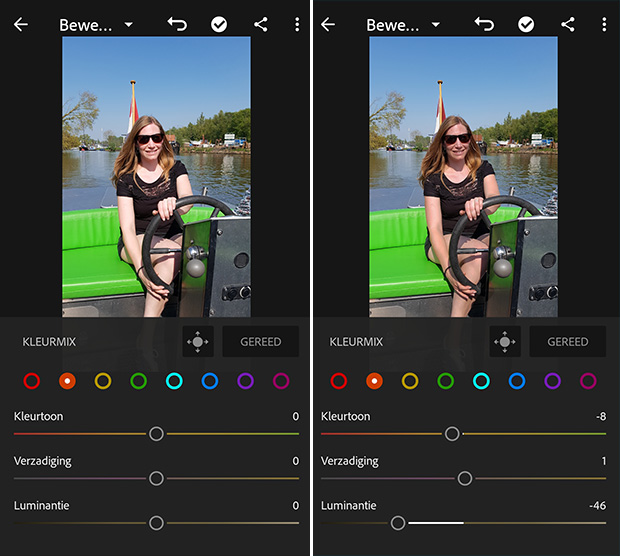The image size is (620, 556).
Task: Select purple color channel in left screen
Action: 245,381
